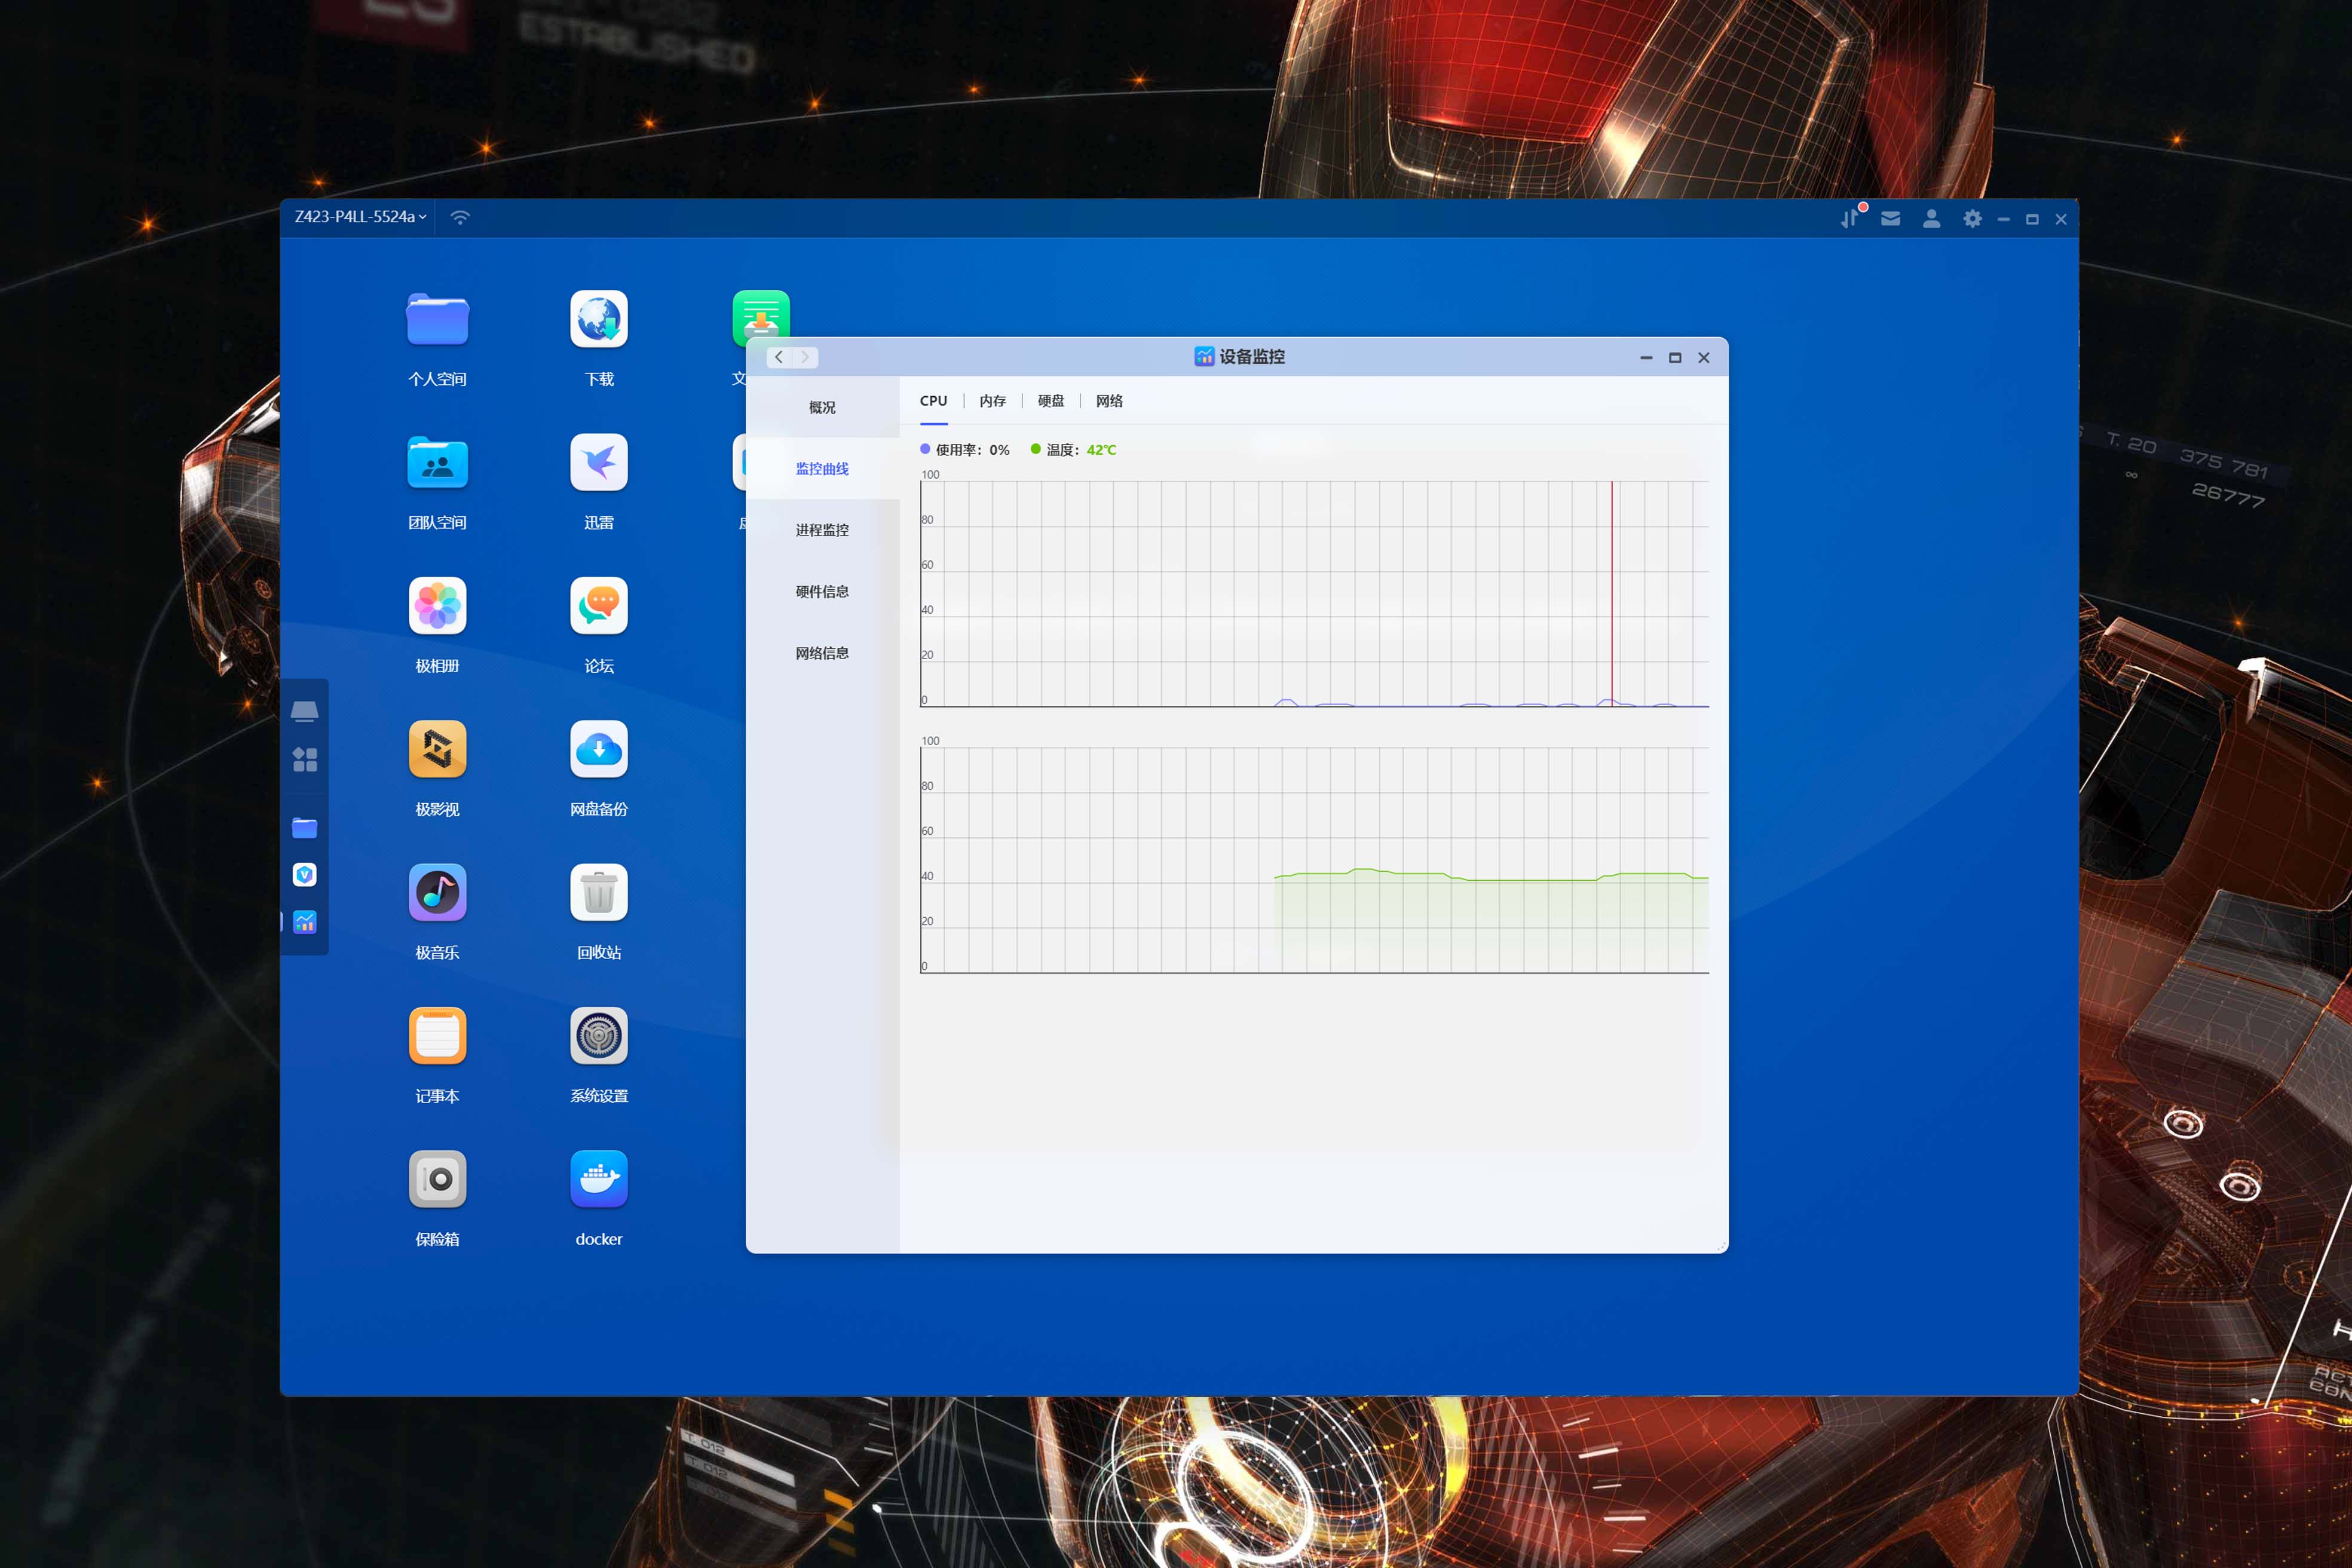
Task: Select 进程监控 in the monitor sidebar
Action: (x=822, y=530)
